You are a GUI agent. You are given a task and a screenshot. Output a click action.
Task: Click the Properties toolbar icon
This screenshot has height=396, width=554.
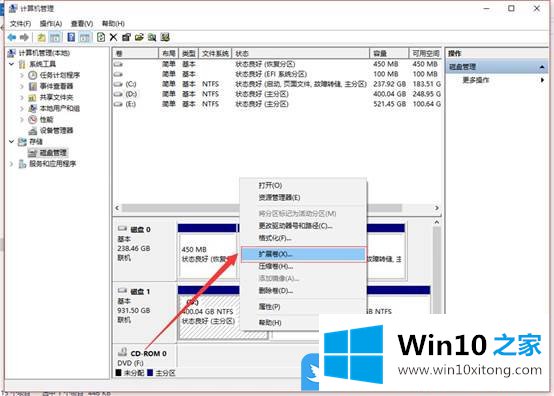pyautogui.click(x=126, y=37)
